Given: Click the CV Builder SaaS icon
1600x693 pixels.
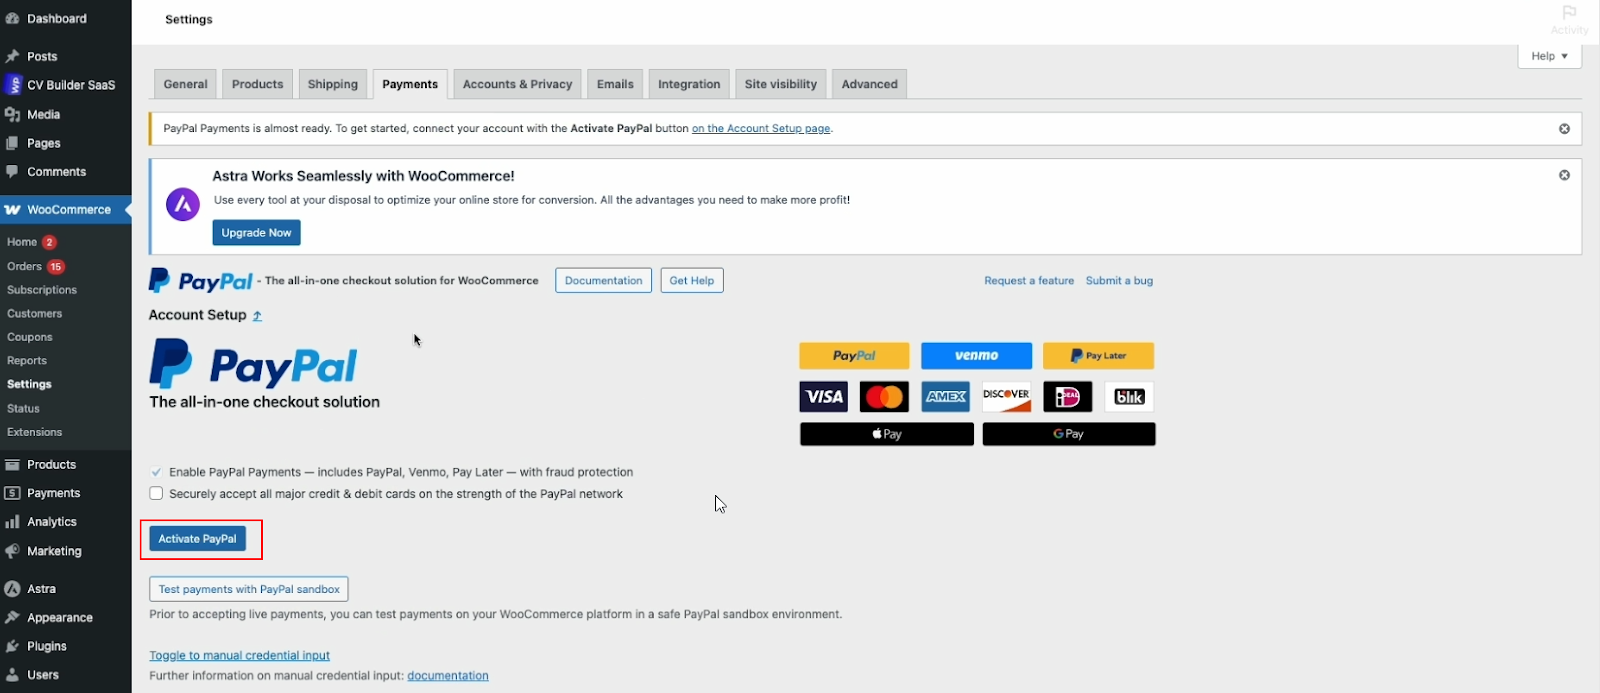Looking at the screenshot, I should coord(13,85).
